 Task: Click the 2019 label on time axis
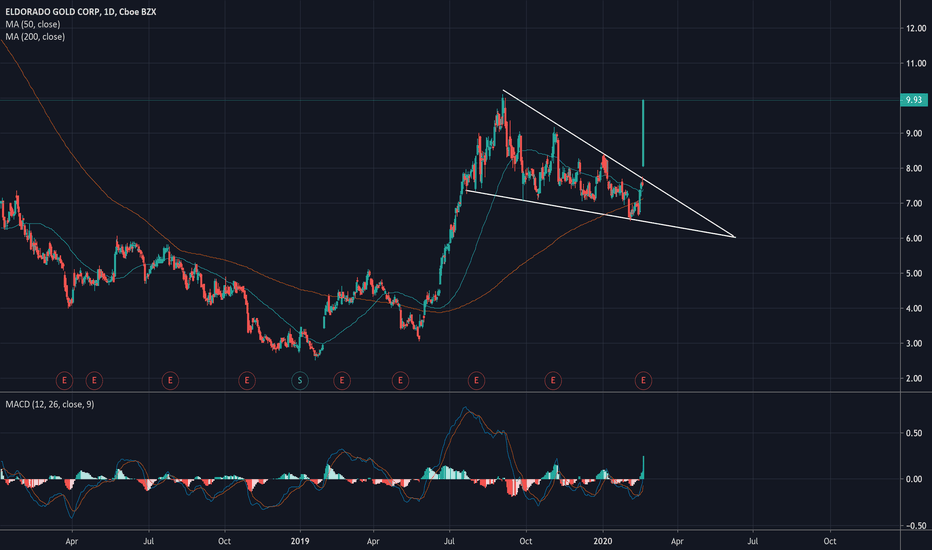click(300, 541)
